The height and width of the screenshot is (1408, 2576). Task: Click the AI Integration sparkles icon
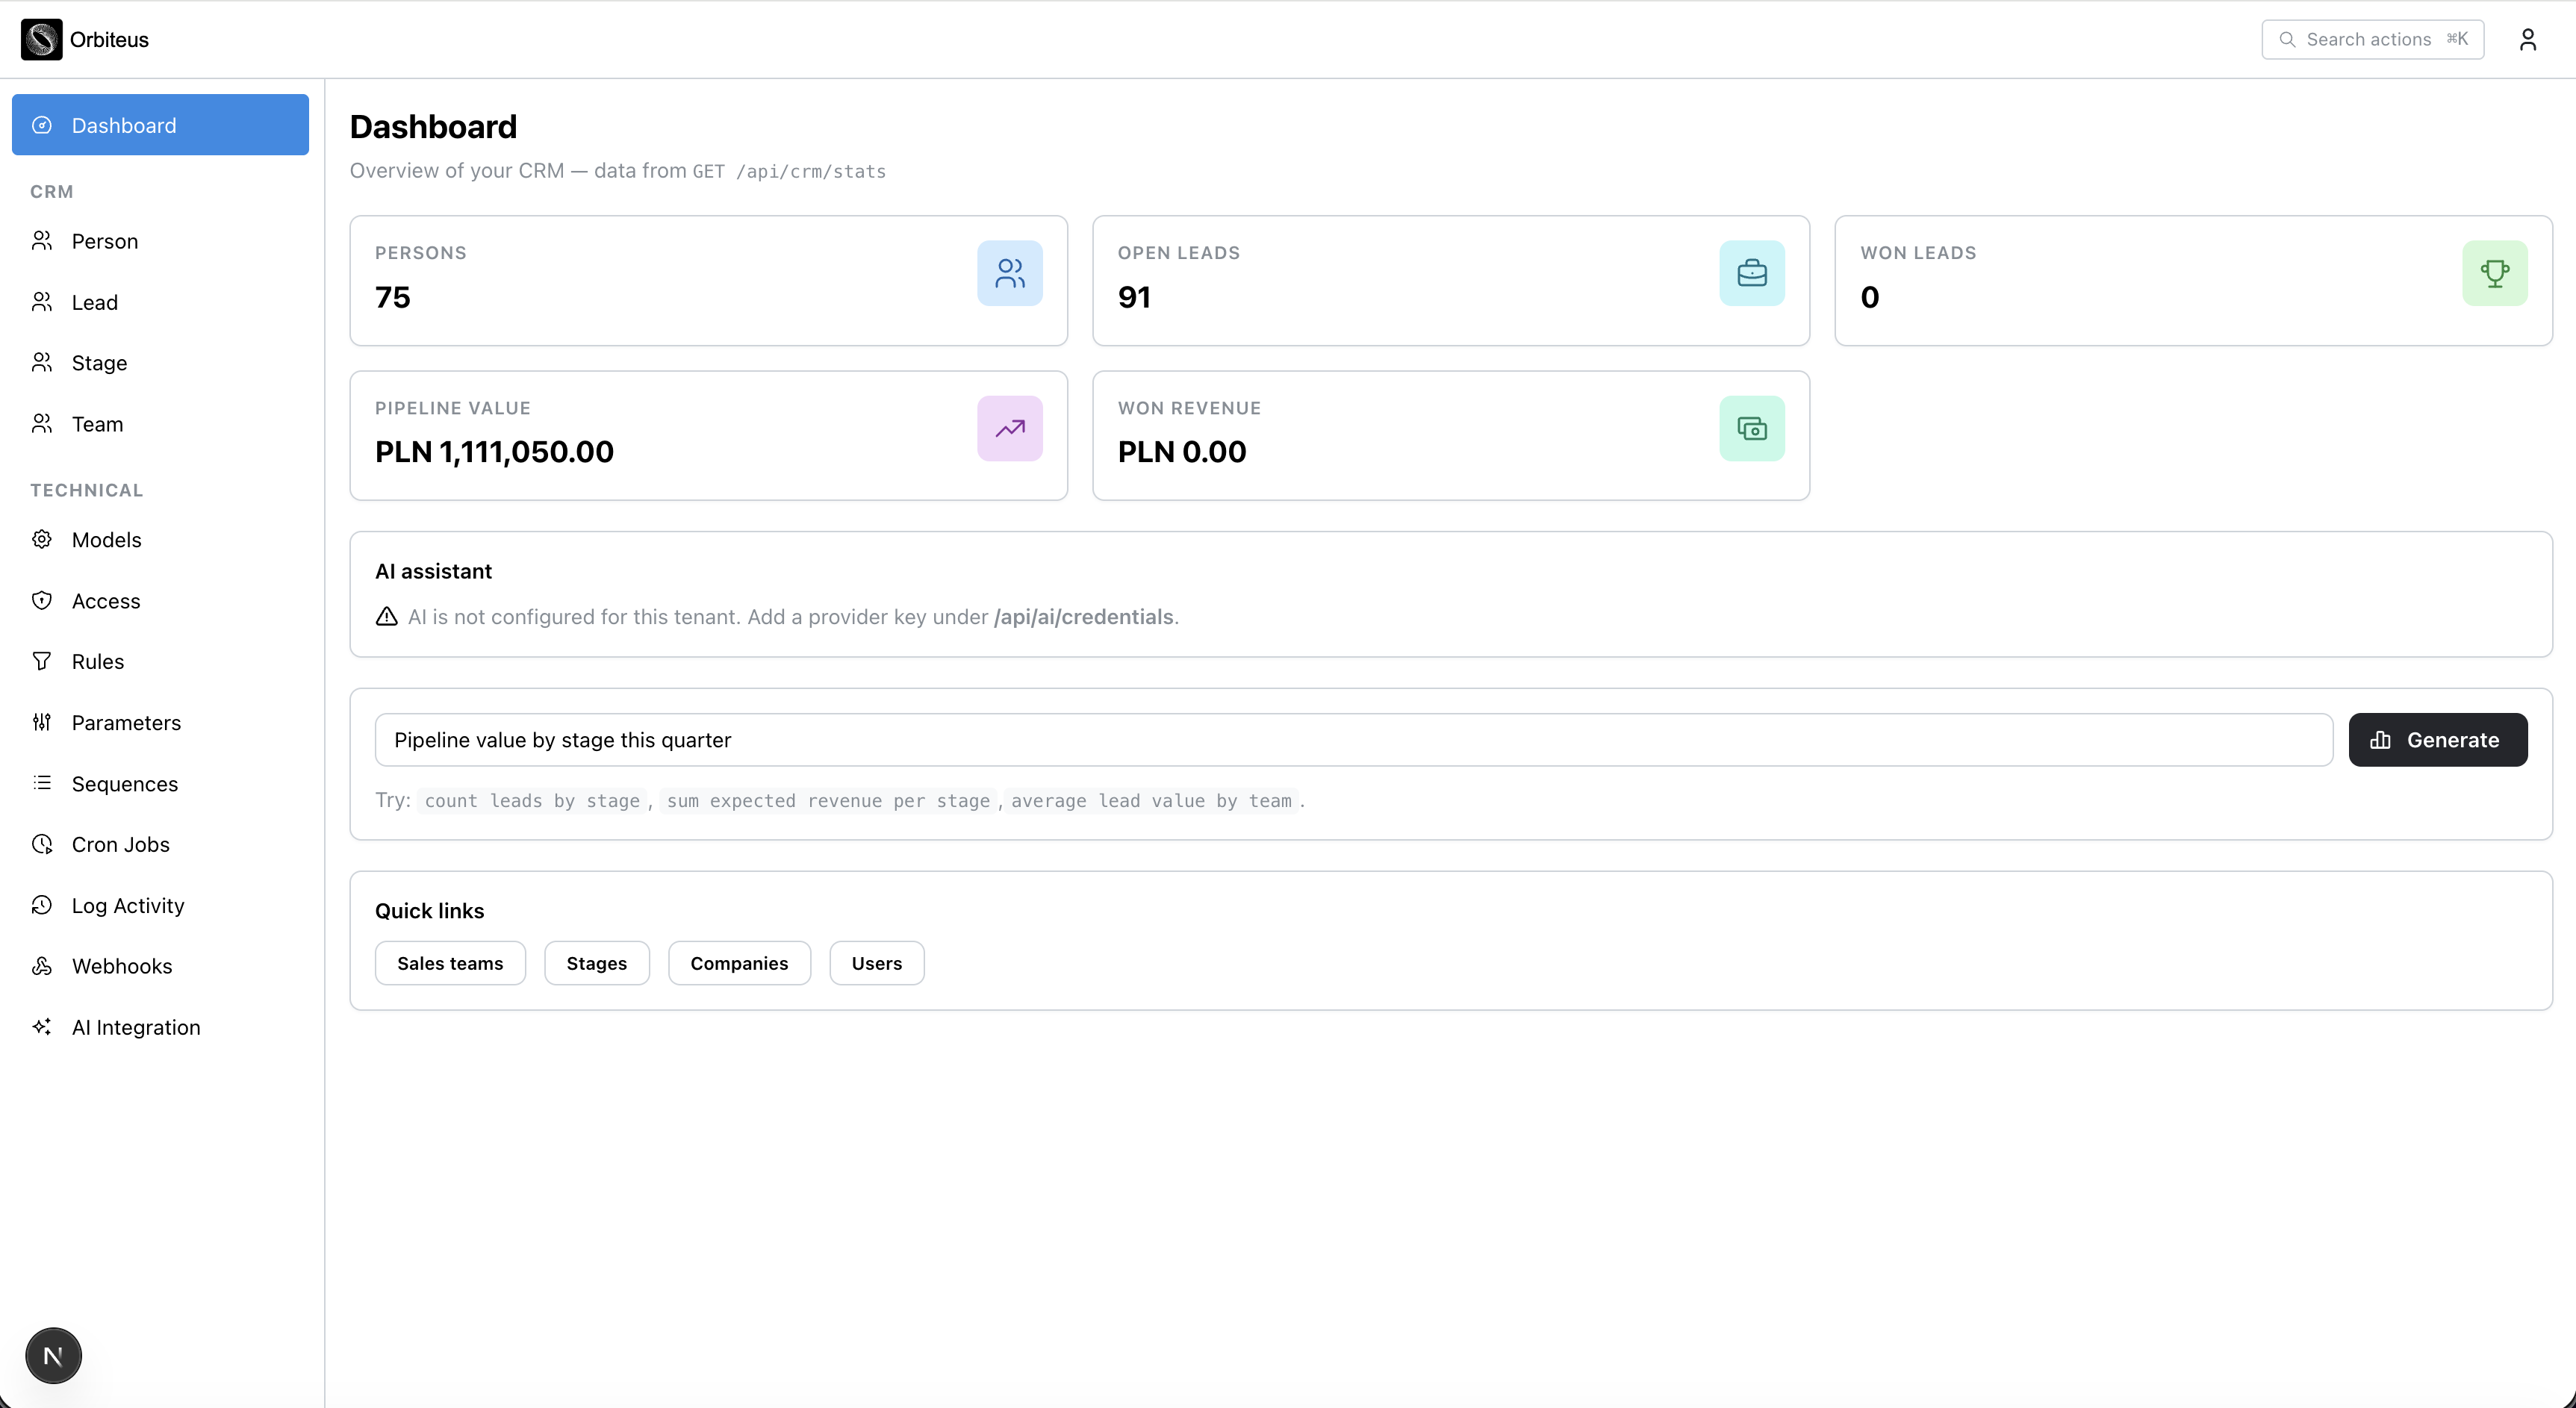[x=42, y=1027]
